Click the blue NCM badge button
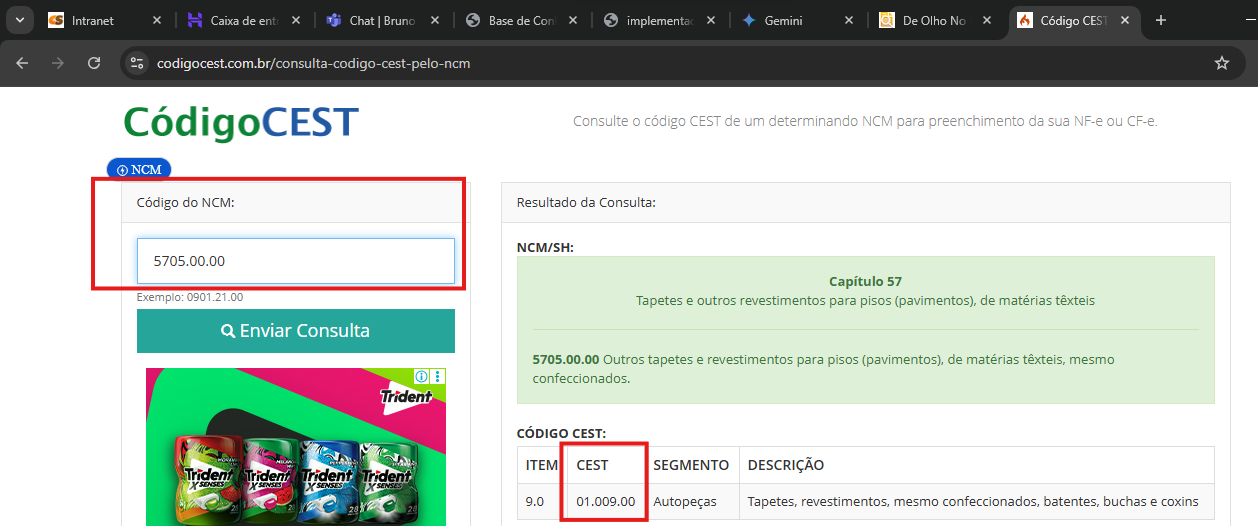This screenshot has height=526, width=1258. coord(139,169)
